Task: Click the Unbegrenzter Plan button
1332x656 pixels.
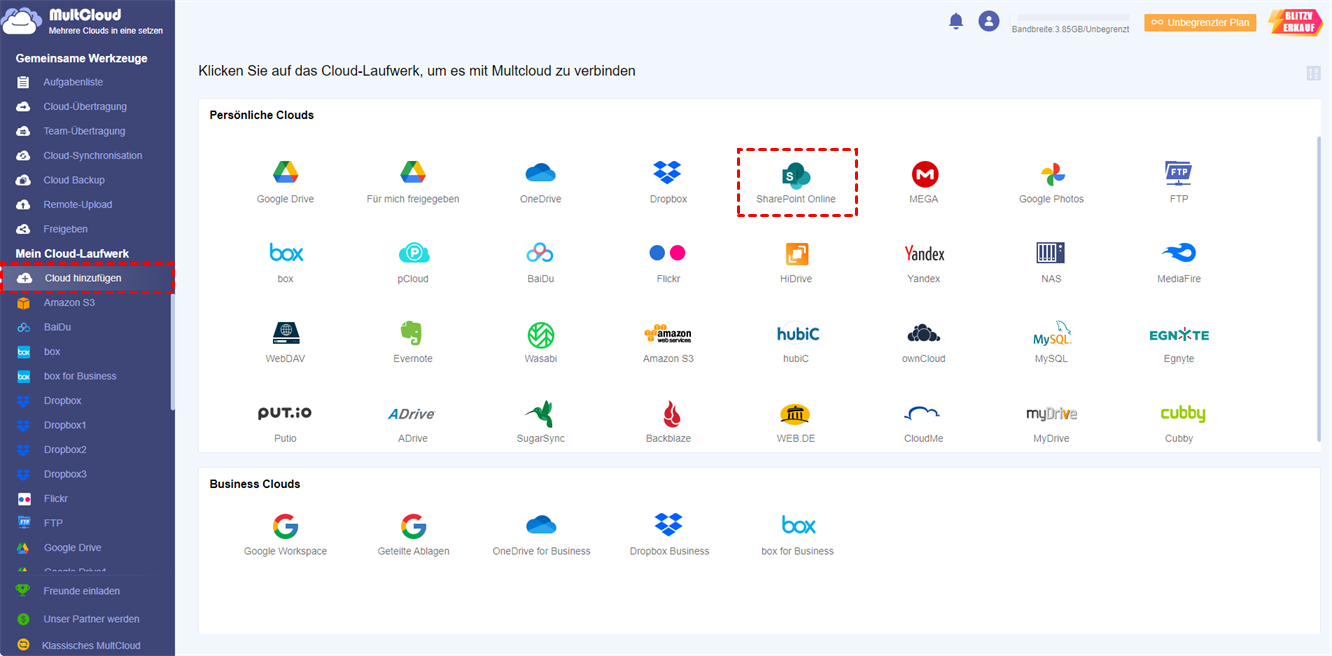Action: tap(1200, 22)
